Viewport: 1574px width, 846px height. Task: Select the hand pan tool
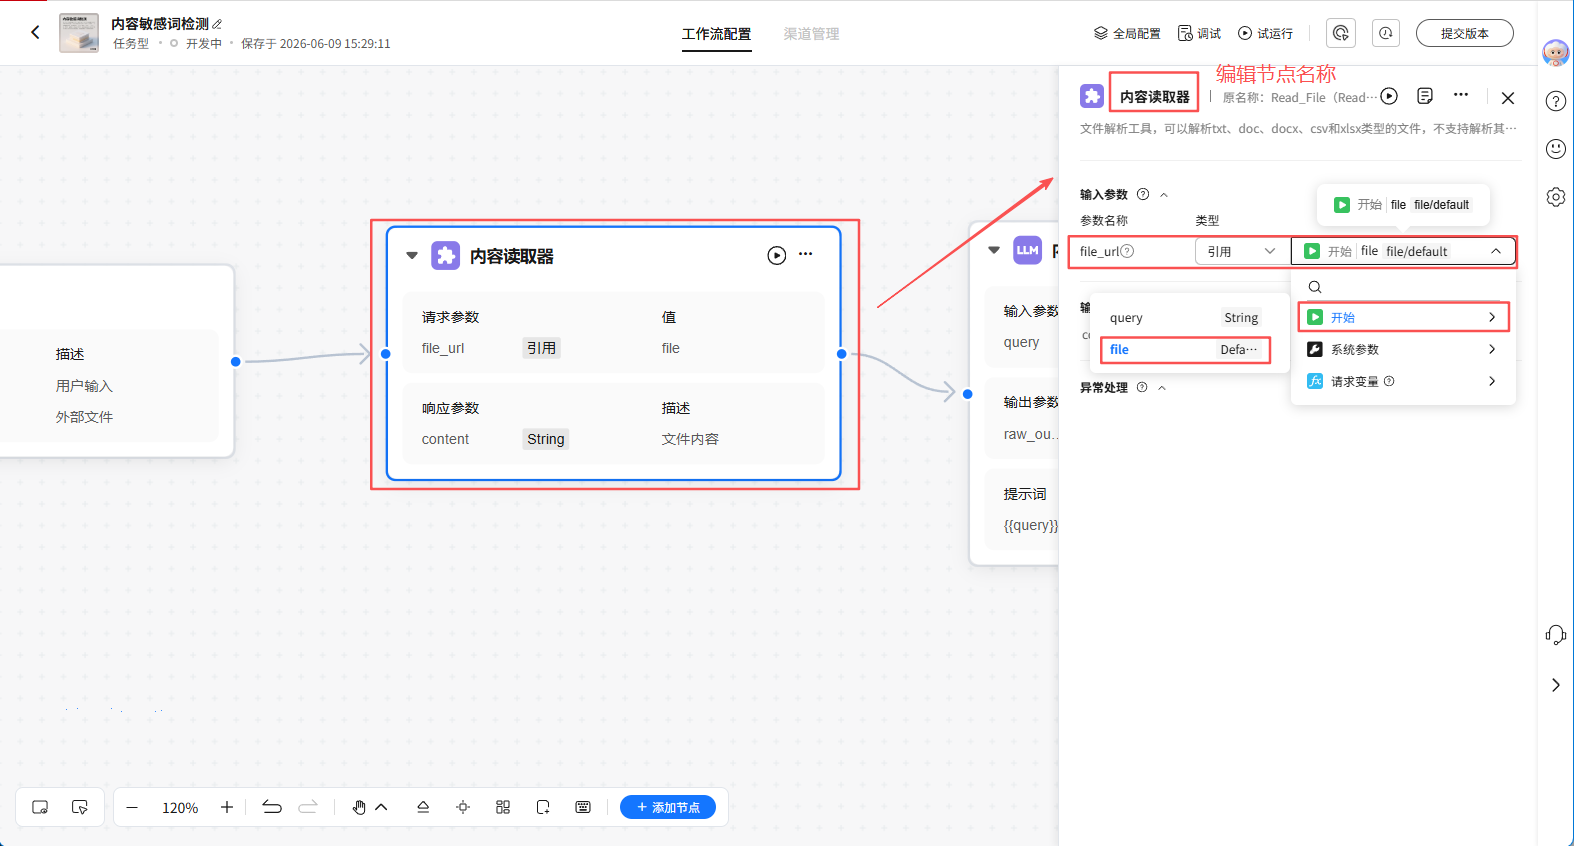[359, 807]
